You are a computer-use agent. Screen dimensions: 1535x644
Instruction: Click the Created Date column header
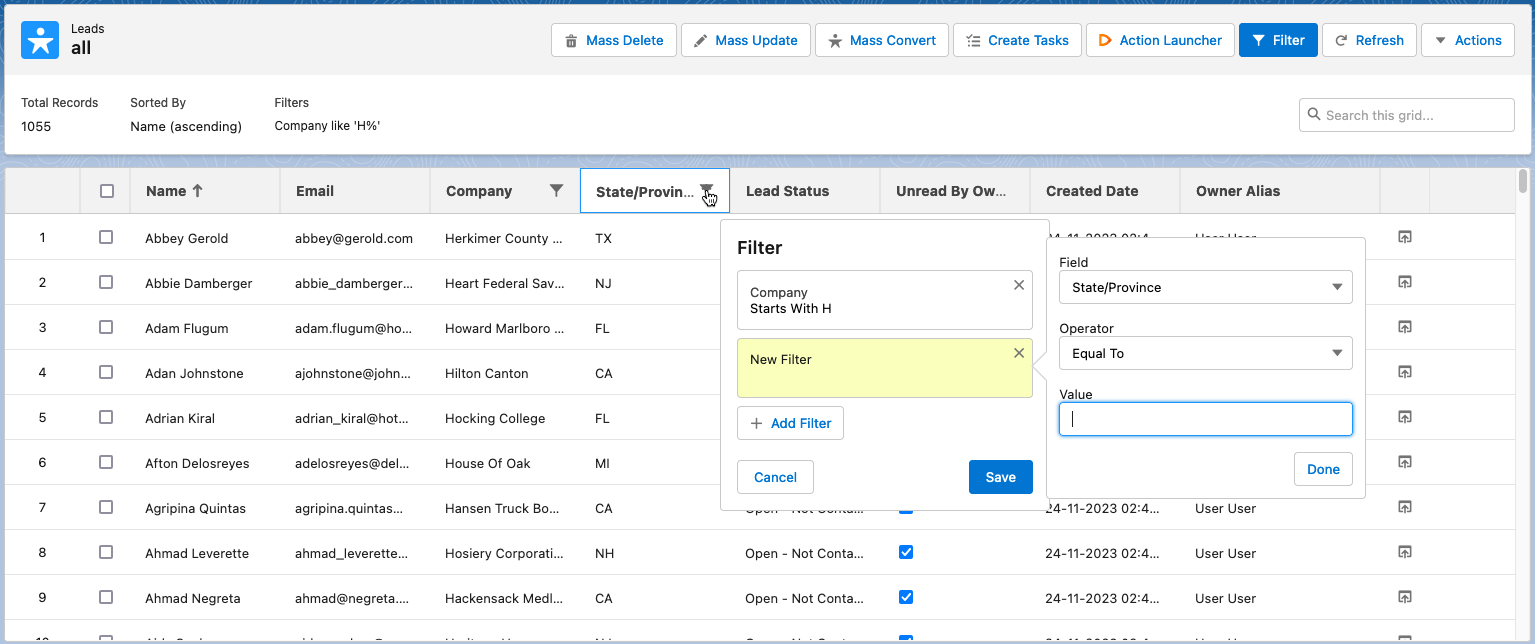[1105, 191]
